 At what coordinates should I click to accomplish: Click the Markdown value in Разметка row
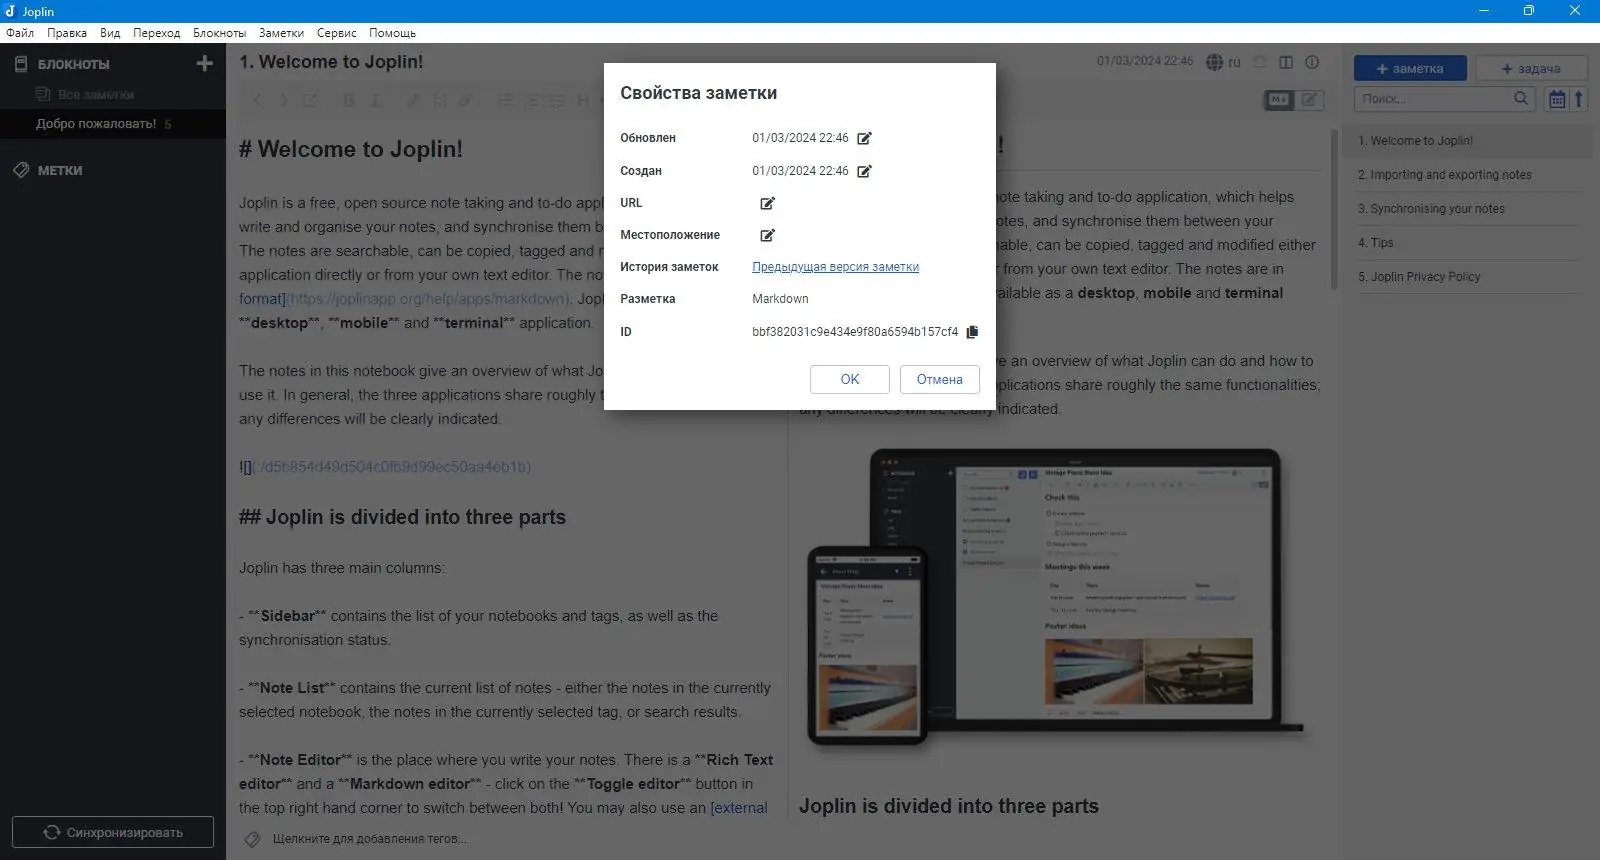(x=780, y=299)
